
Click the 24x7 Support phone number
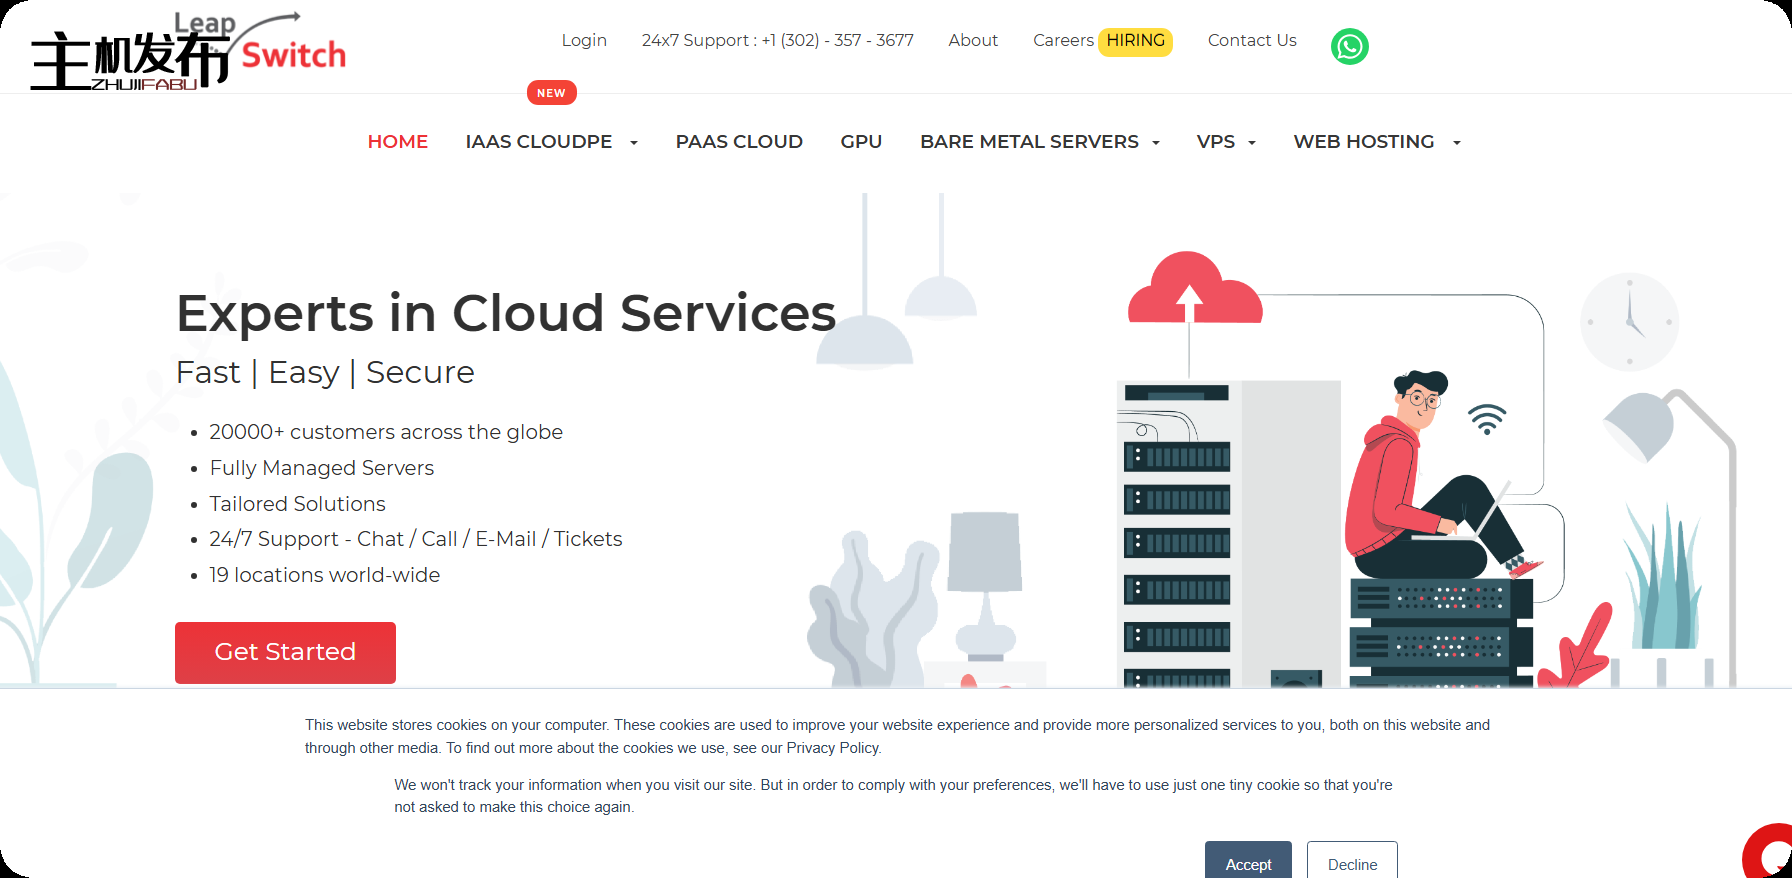point(778,40)
